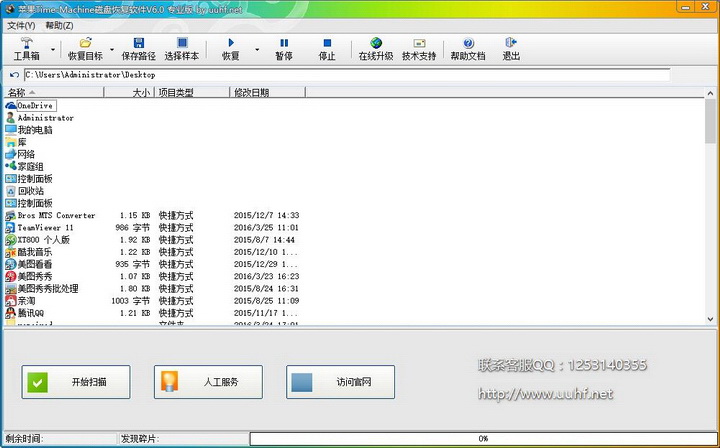Open the 帮助(Z) menu
Screen dimensions: 720x448
click(59, 26)
